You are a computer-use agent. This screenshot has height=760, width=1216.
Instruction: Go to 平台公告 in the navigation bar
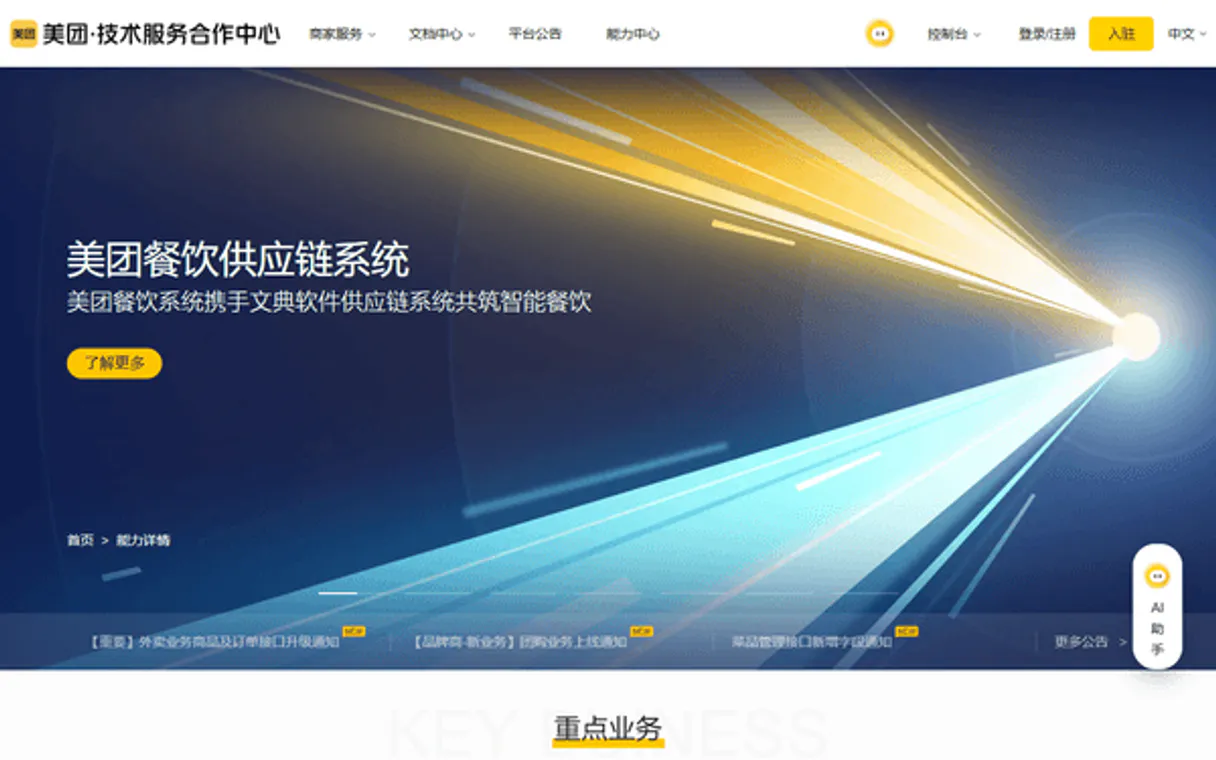pyautogui.click(x=535, y=34)
